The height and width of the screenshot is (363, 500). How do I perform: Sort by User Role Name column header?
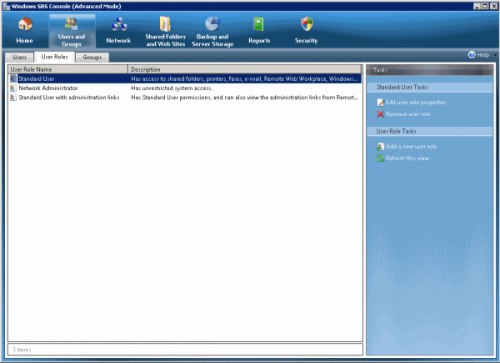coord(68,69)
